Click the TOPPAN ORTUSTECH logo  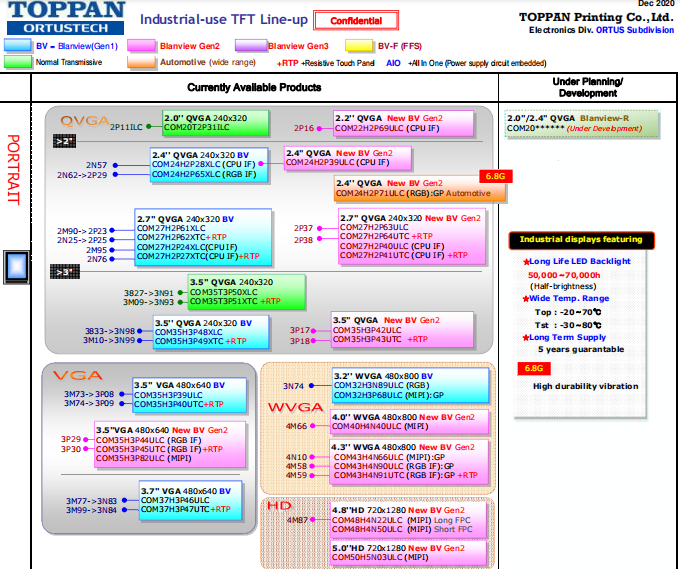(x=65, y=17)
